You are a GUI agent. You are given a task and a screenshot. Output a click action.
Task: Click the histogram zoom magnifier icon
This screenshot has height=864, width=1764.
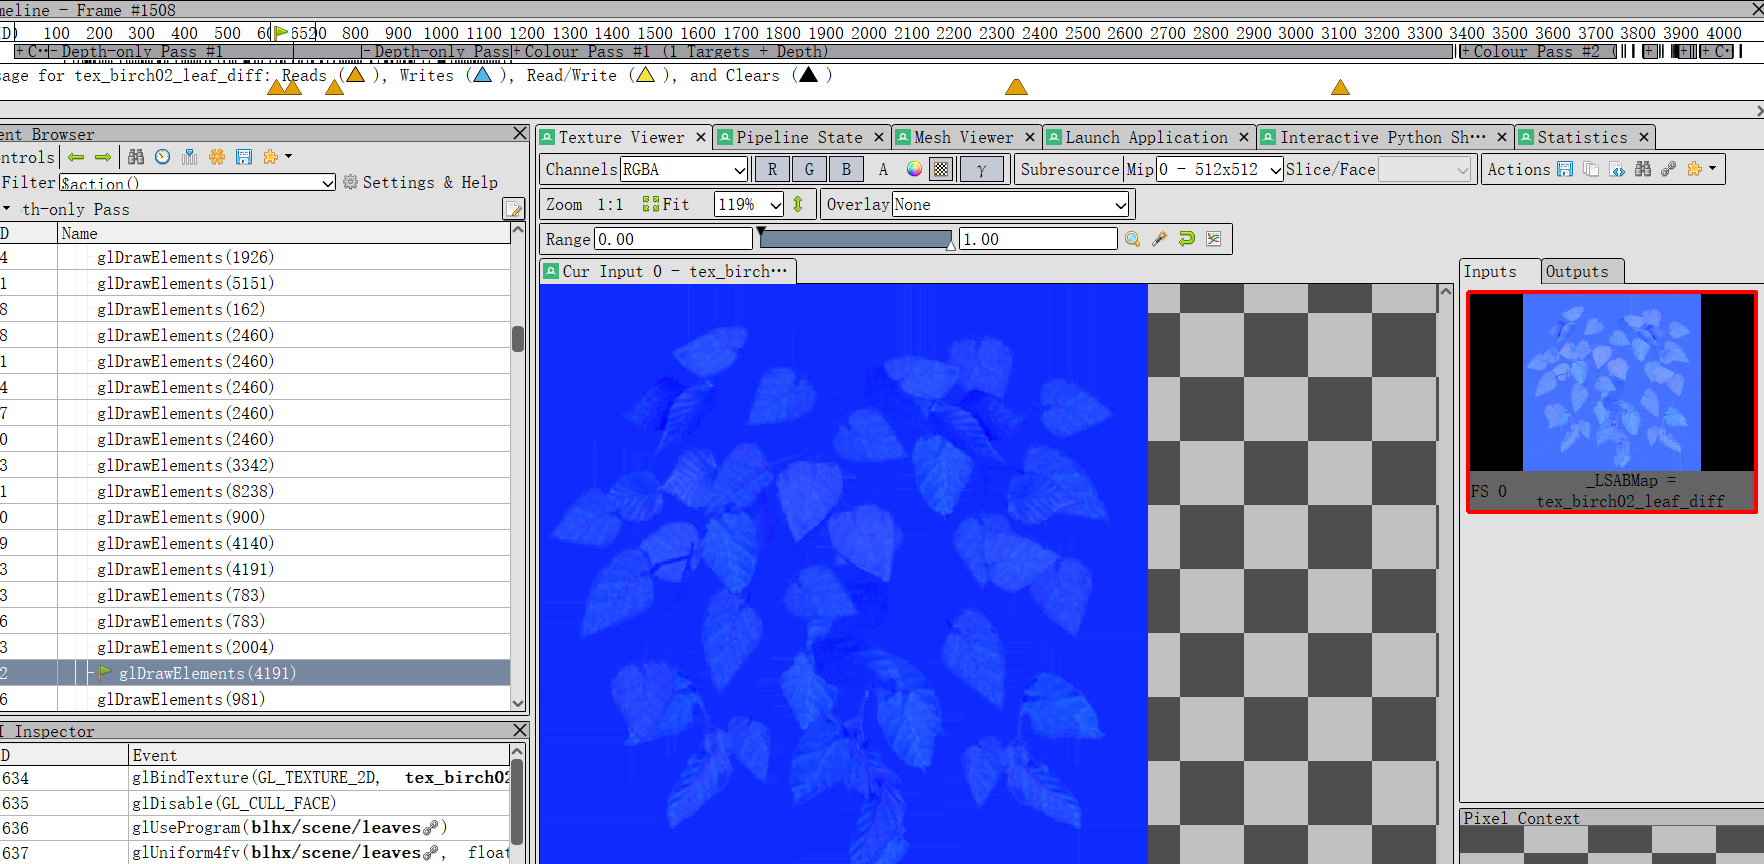pos(1132,239)
